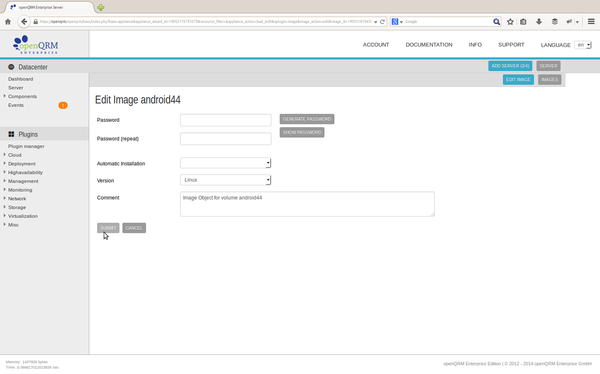This screenshot has height=374, width=600.
Task: Click inside the Comment text area
Action: tap(307, 204)
